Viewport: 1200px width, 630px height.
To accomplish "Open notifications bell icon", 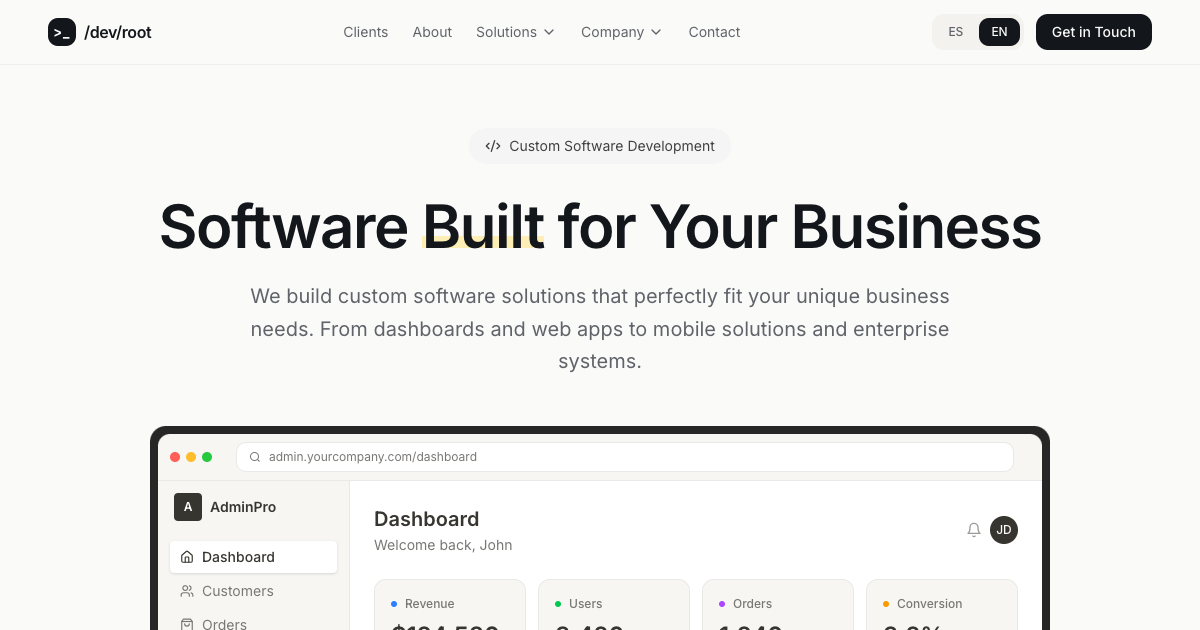I will (974, 530).
